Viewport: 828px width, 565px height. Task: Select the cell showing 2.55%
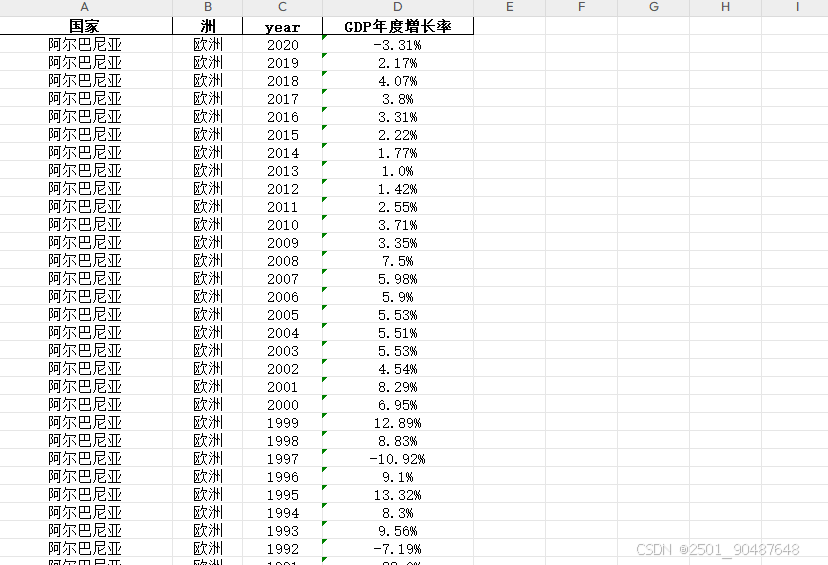pos(398,206)
